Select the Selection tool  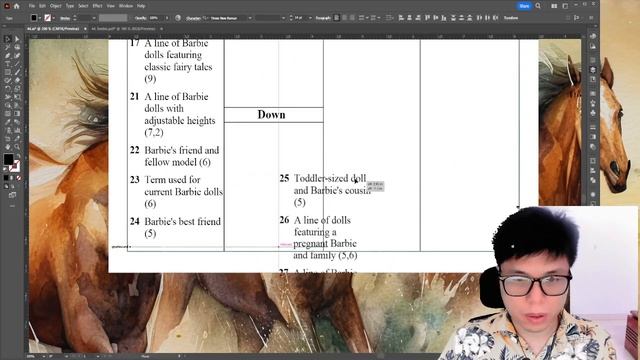coord(7,39)
